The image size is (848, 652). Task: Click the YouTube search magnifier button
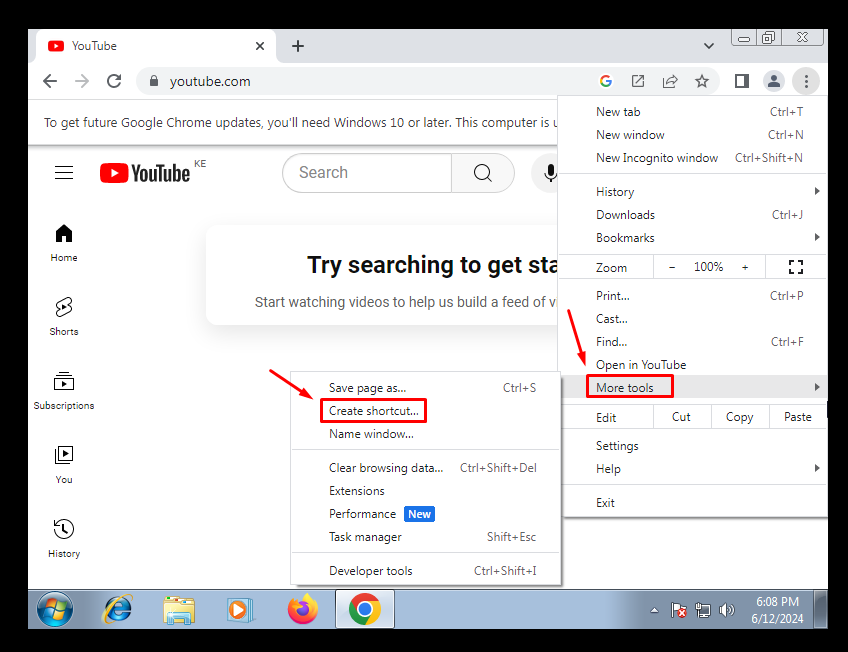point(482,173)
